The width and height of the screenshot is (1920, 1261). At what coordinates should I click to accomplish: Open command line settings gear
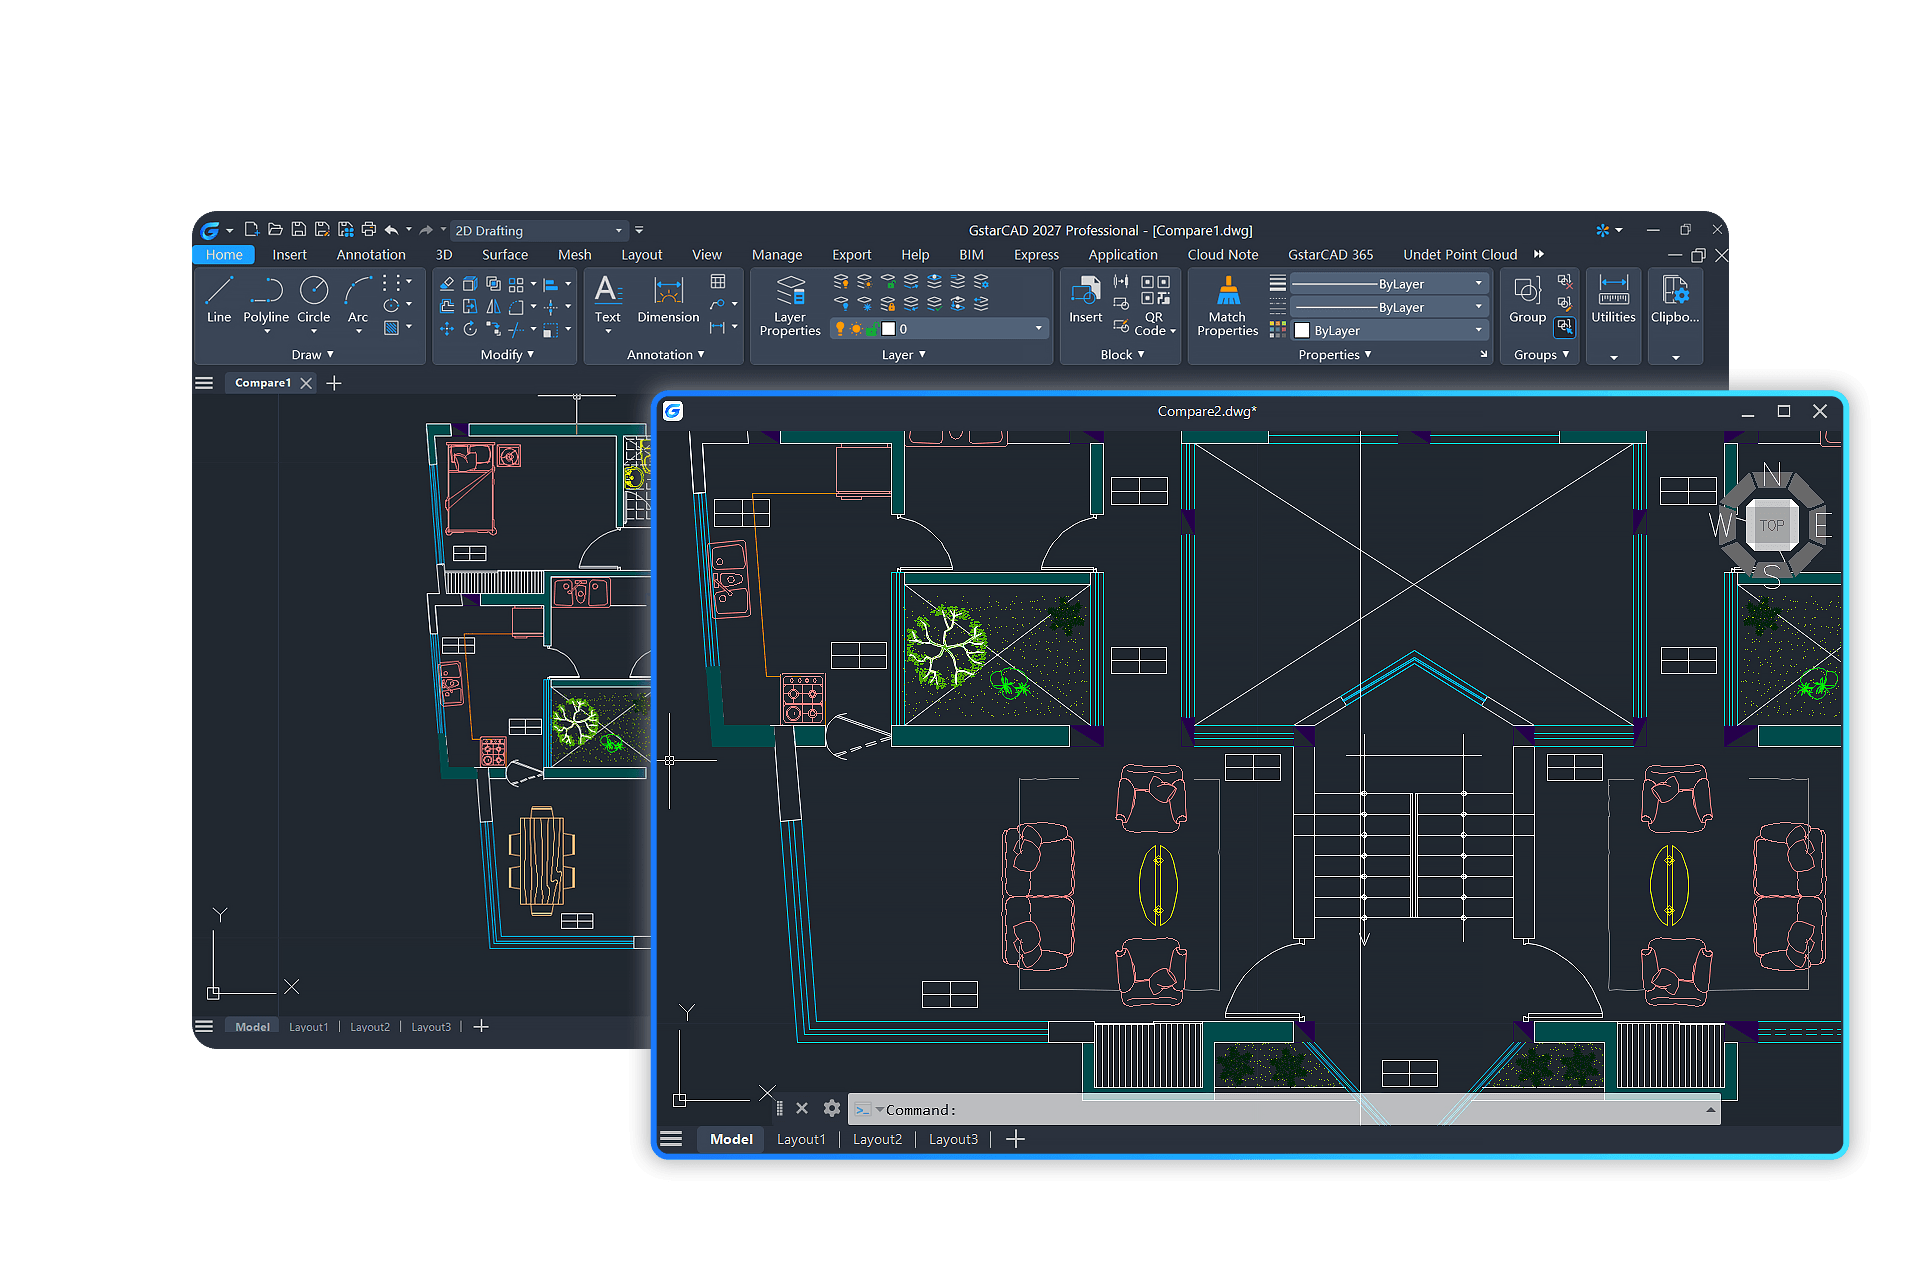(x=832, y=1108)
